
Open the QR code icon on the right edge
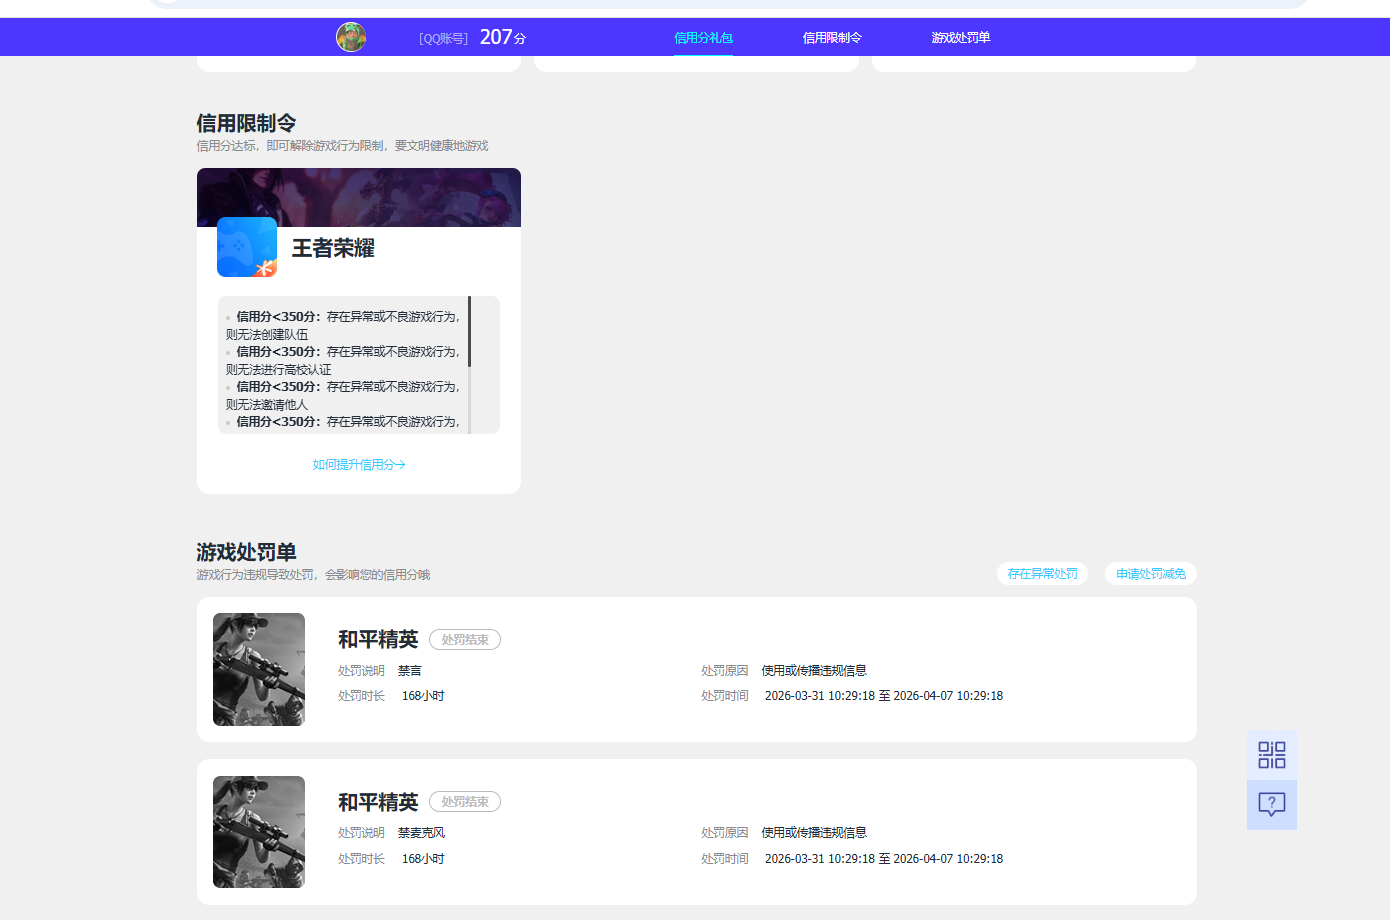[x=1271, y=755]
